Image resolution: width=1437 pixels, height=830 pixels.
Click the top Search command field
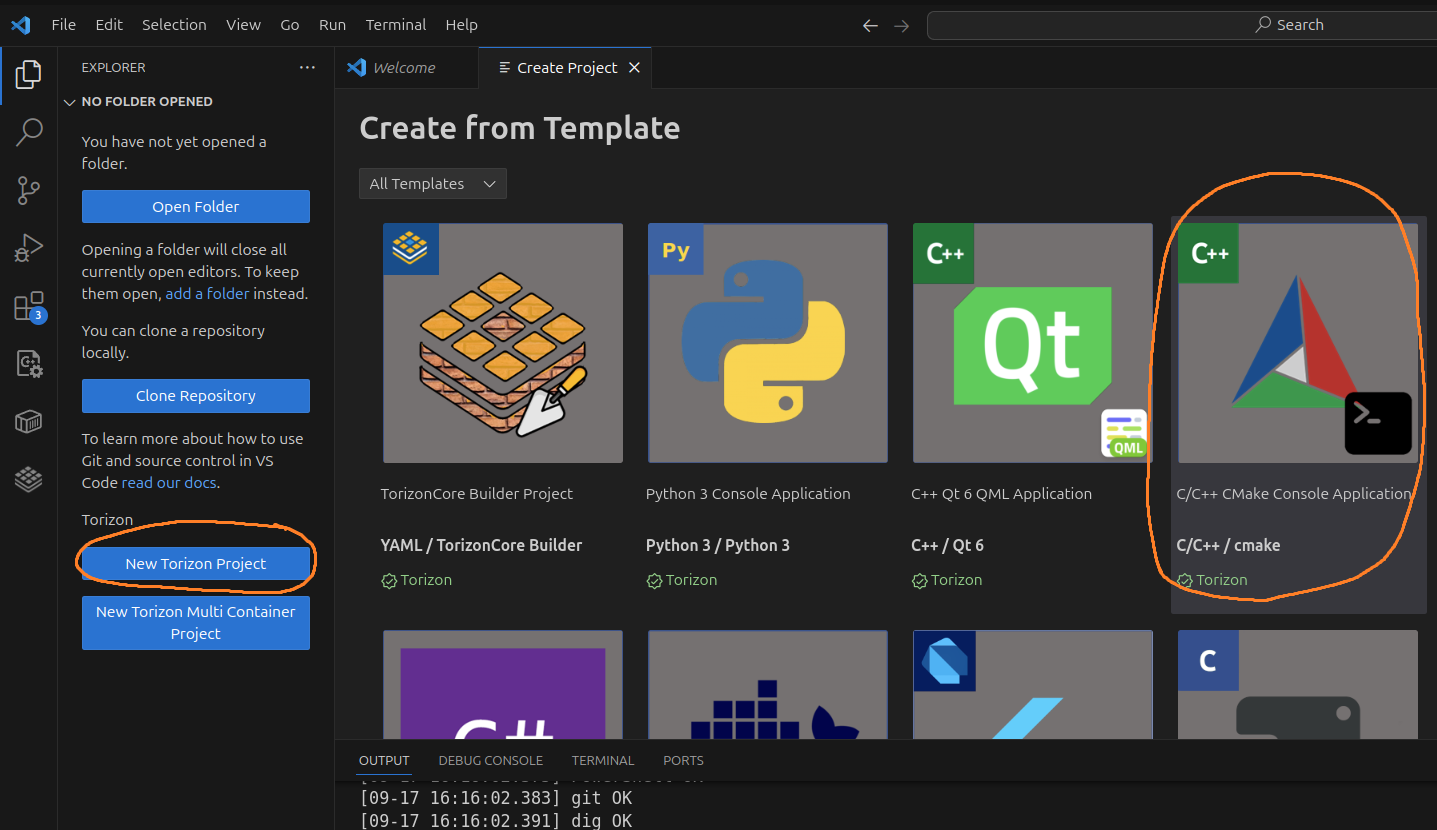(1180, 25)
